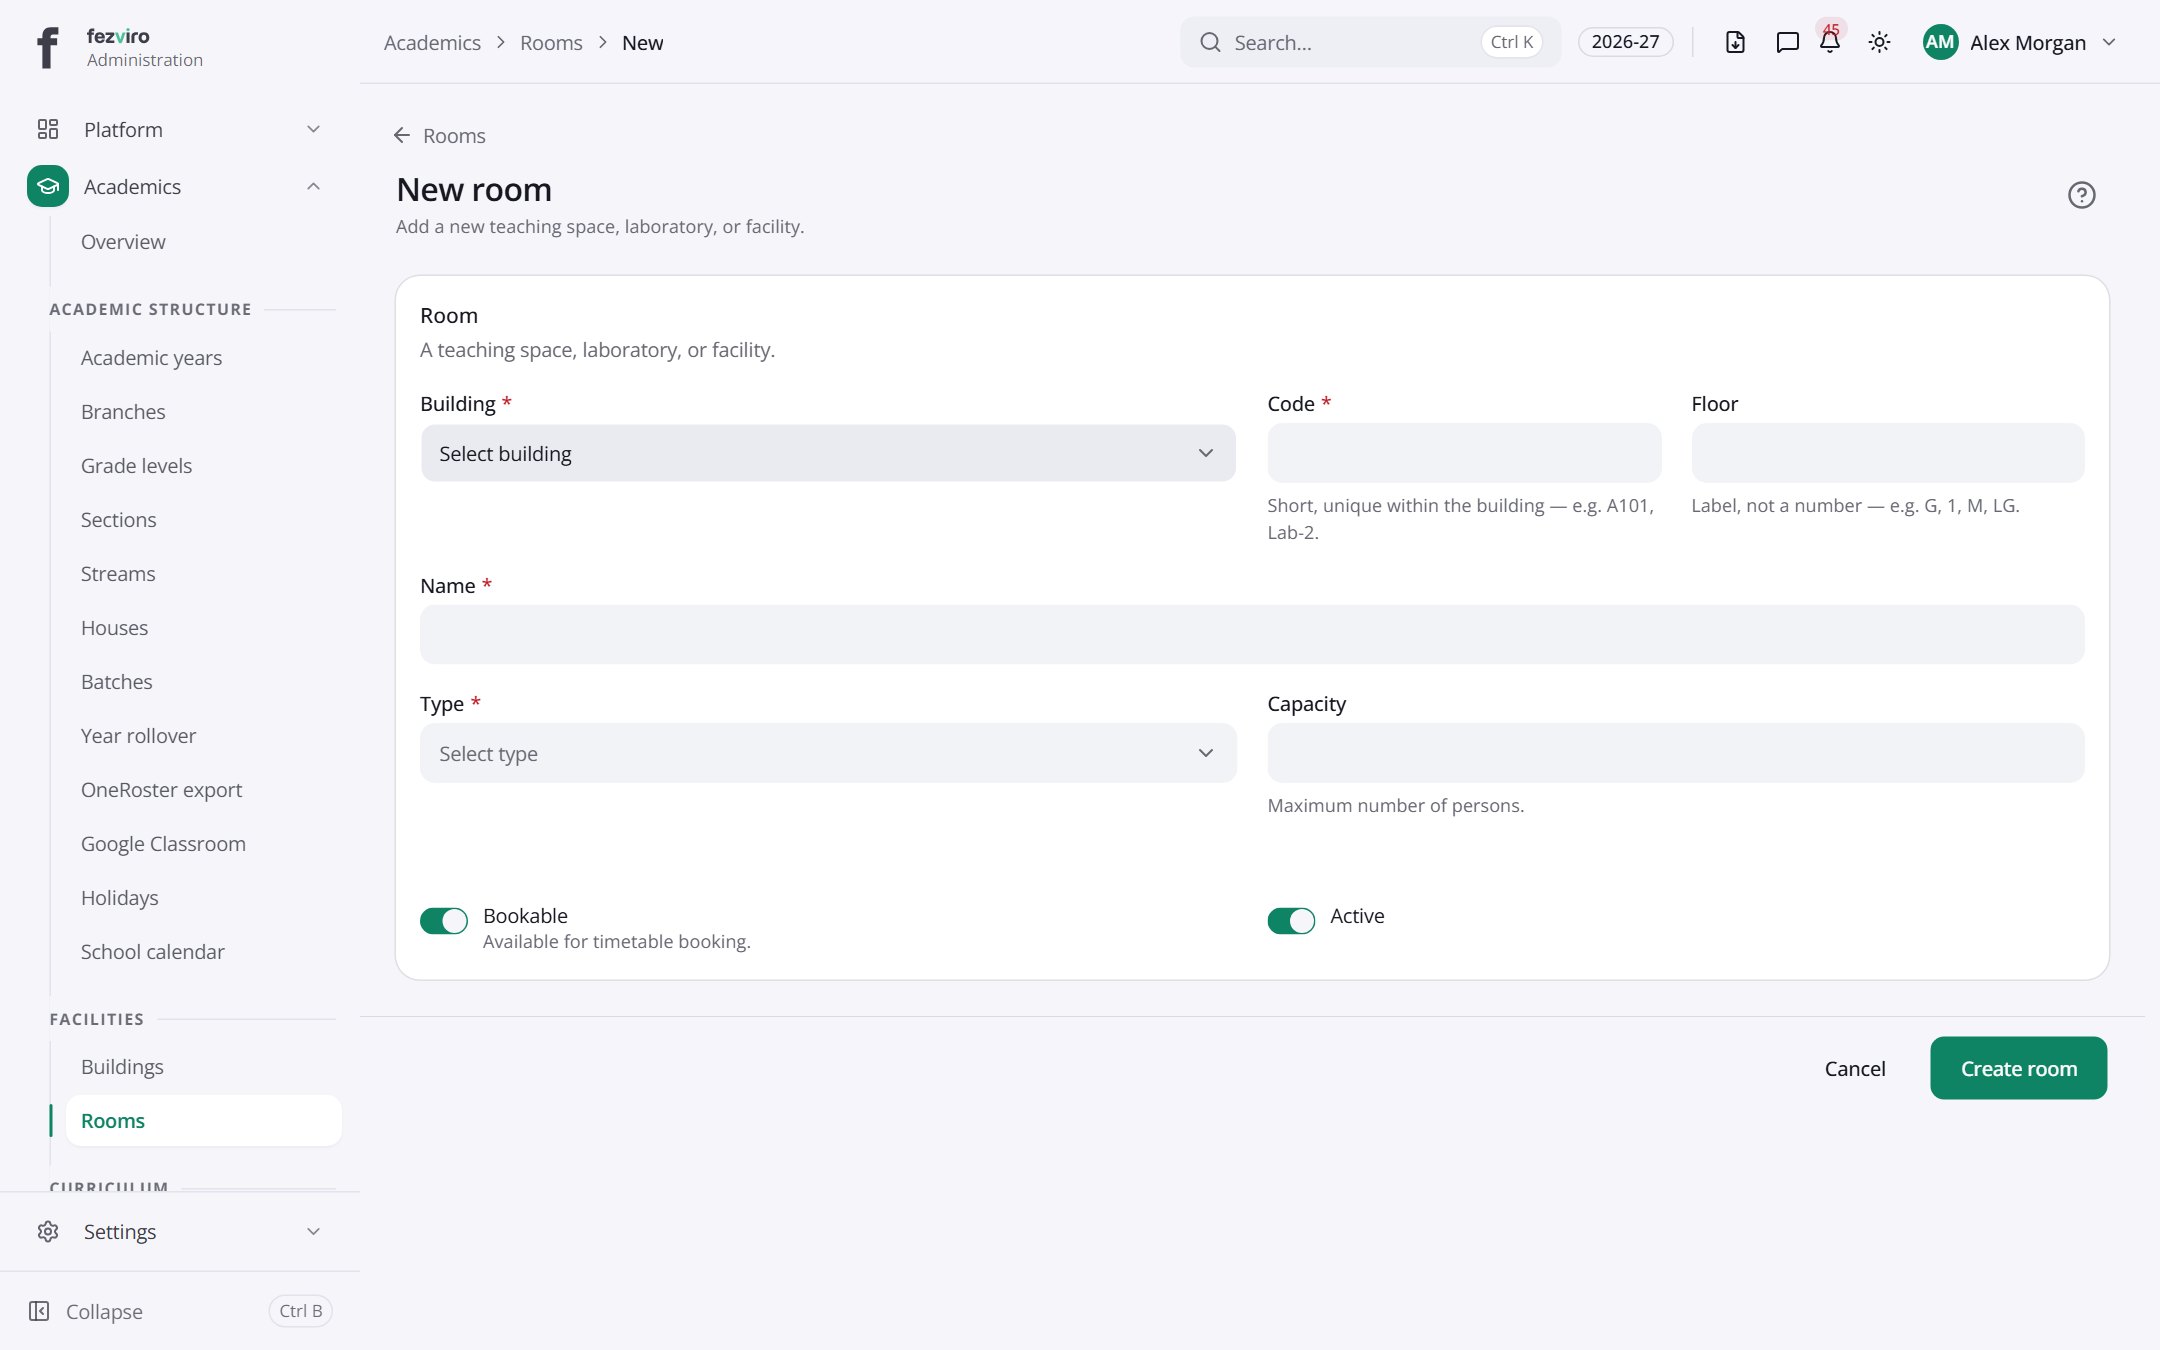Open the Select type dropdown
Image resolution: width=2160 pixels, height=1350 pixels.
[828, 753]
